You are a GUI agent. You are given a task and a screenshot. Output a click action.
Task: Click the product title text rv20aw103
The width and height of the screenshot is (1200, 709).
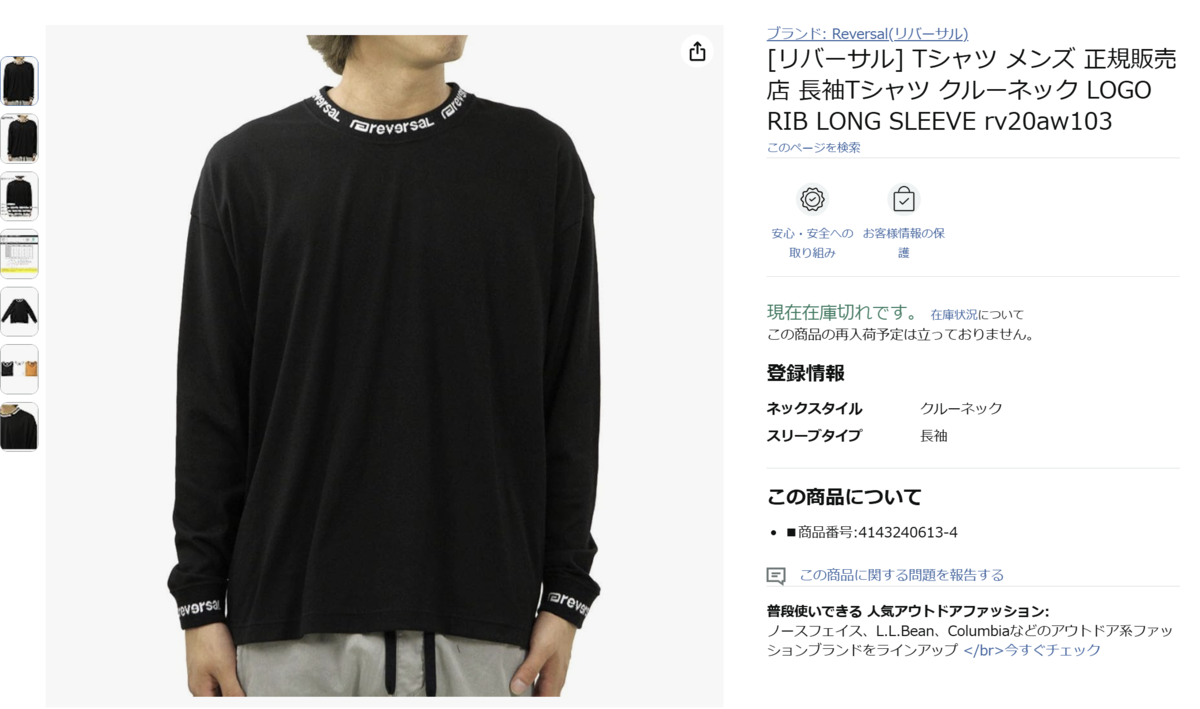pyautogui.click(x=1047, y=122)
